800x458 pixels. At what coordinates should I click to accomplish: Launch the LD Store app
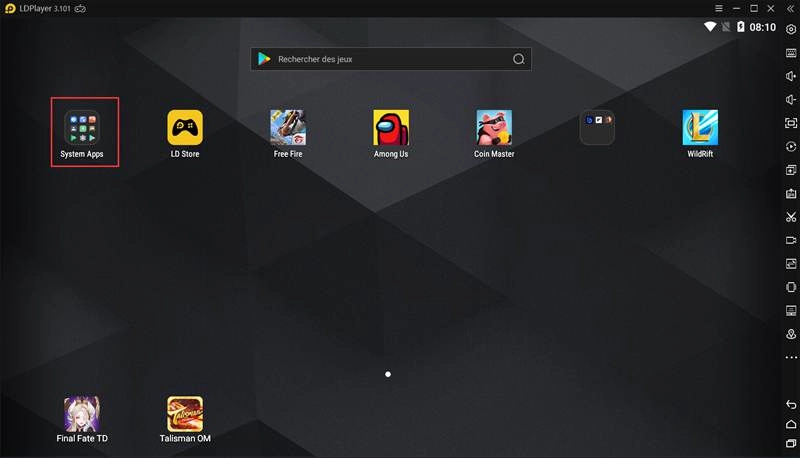tap(184, 128)
